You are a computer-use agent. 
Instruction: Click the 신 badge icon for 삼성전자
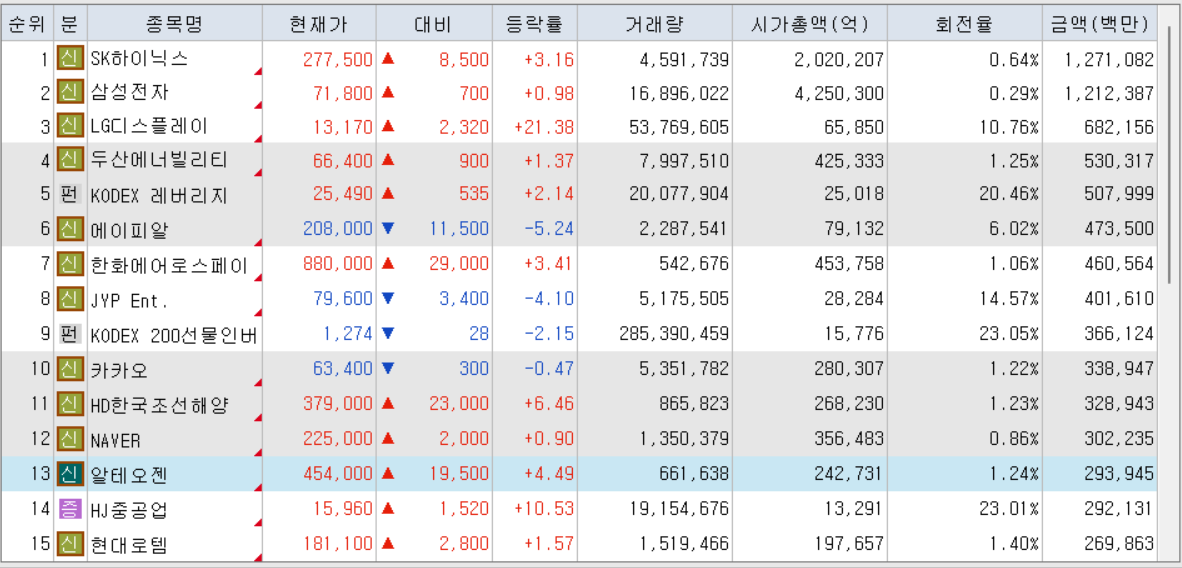[69, 94]
